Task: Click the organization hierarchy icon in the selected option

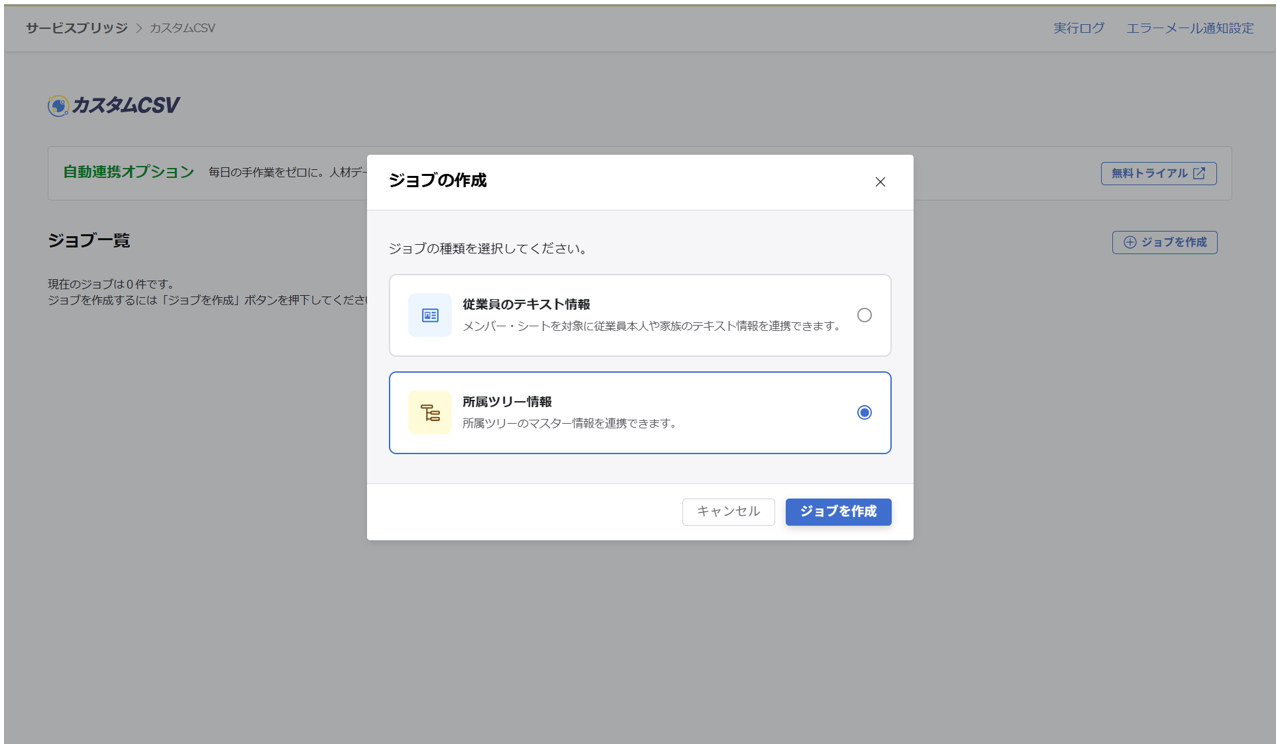Action: [x=429, y=412]
